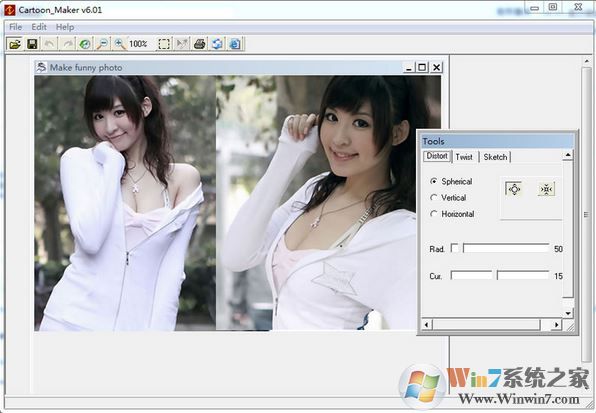Select the zoom in magnifier

point(120,44)
